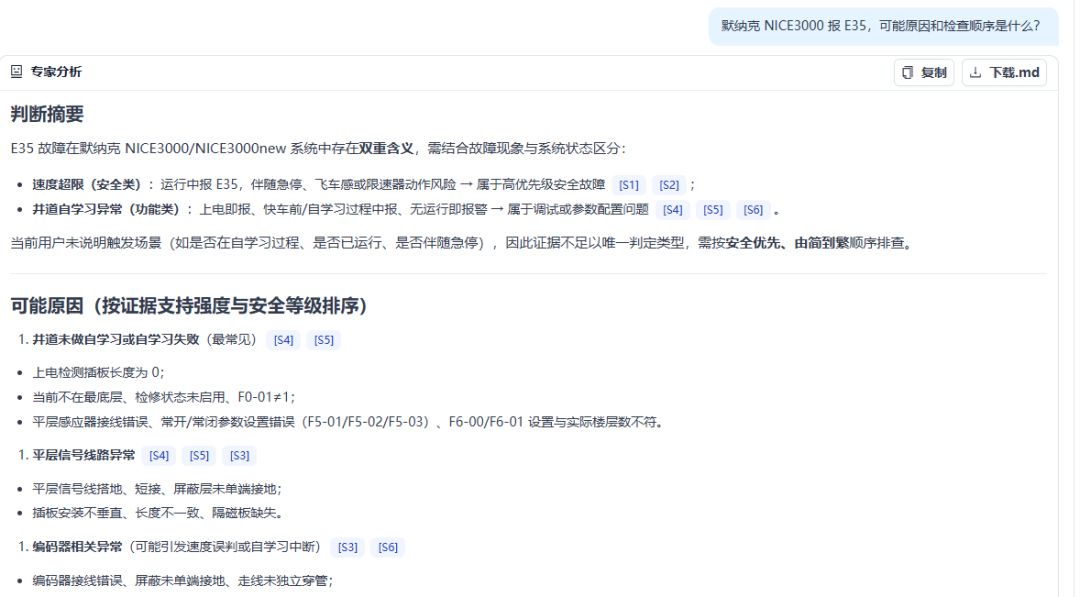Image resolution: width=1080 pixels, height=597 pixels.
Task: Click the 专家分析 title text
Action: [56, 72]
